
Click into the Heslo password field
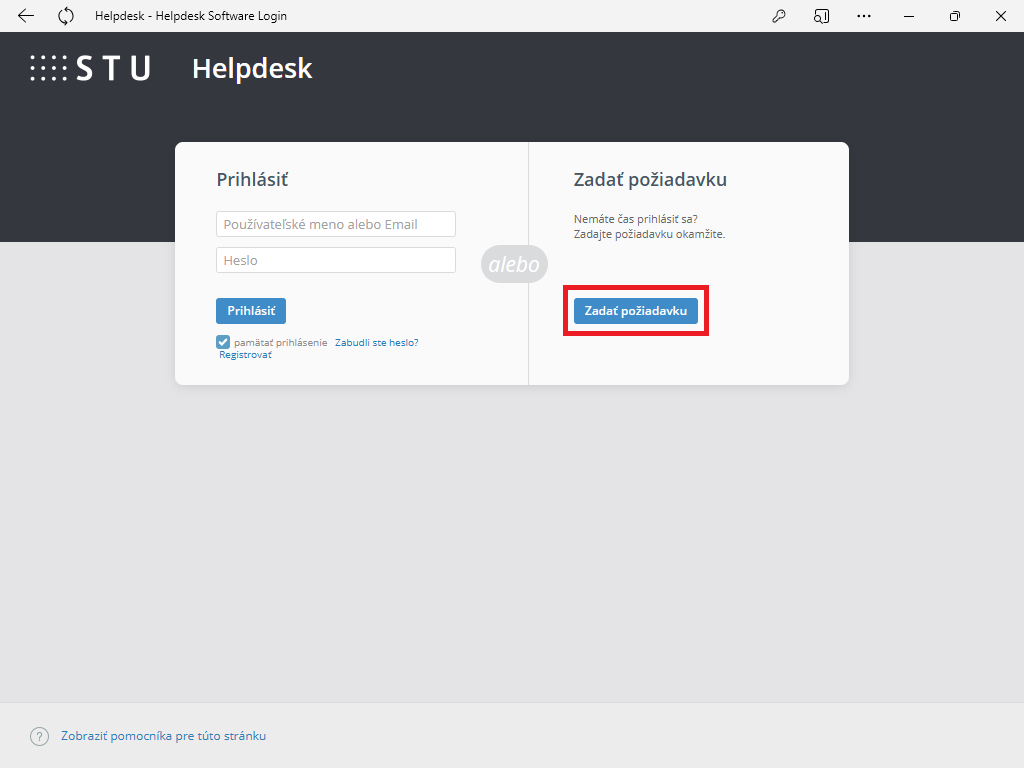pos(335,260)
